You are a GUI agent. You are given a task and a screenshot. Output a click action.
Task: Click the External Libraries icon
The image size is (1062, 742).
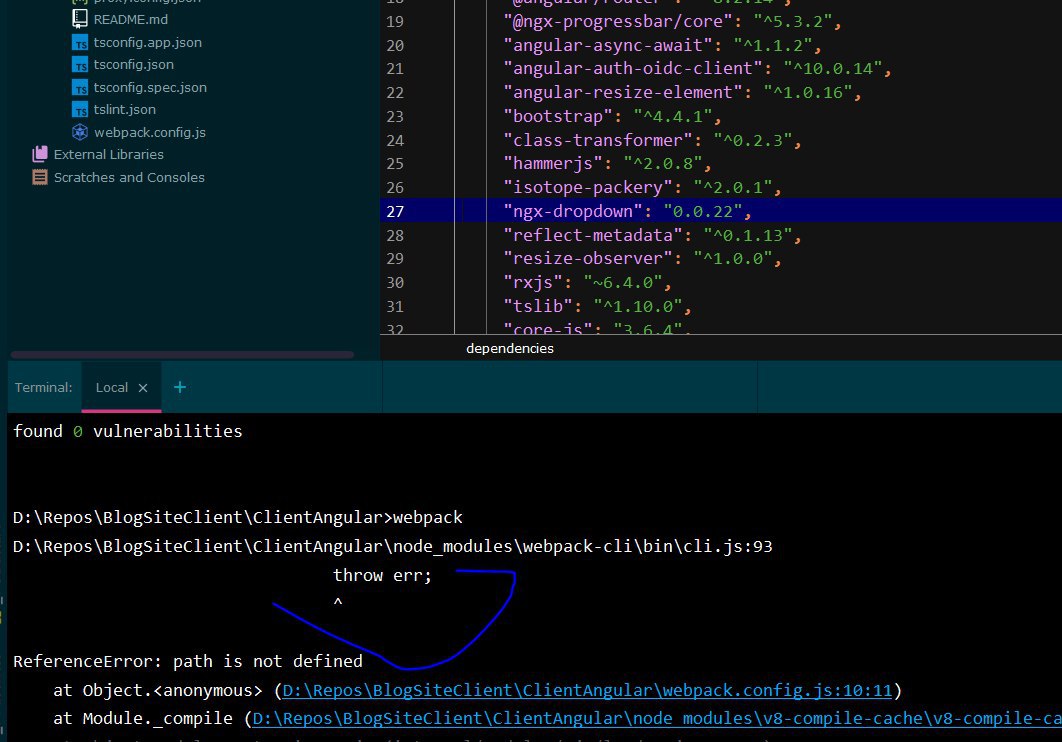tap(40, 154)
